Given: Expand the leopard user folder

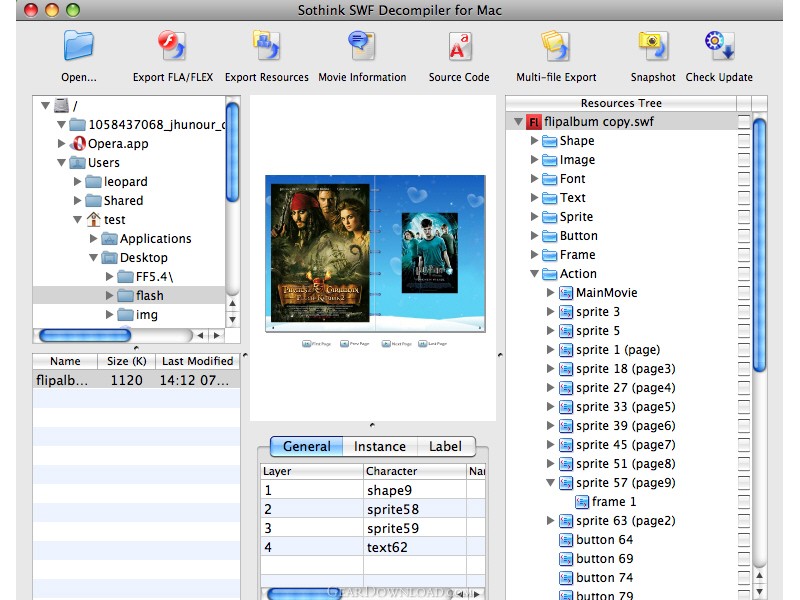Looking at the screenshot, I should coord(78,181).
